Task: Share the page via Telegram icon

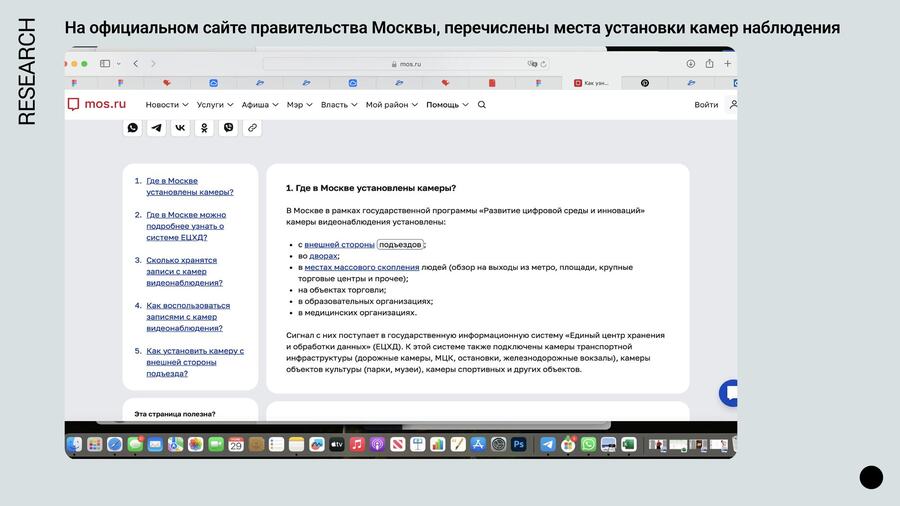Action: click(x=156, y=127)
